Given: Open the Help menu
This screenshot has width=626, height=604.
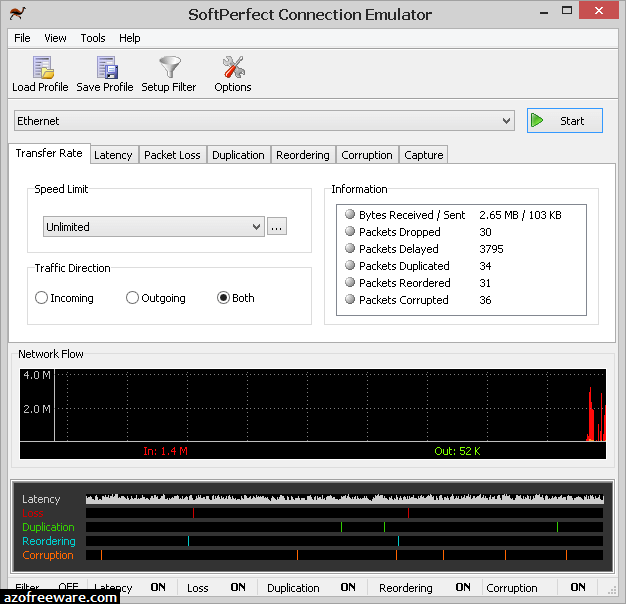Looking at the screenshot, I should click(130, 38).
